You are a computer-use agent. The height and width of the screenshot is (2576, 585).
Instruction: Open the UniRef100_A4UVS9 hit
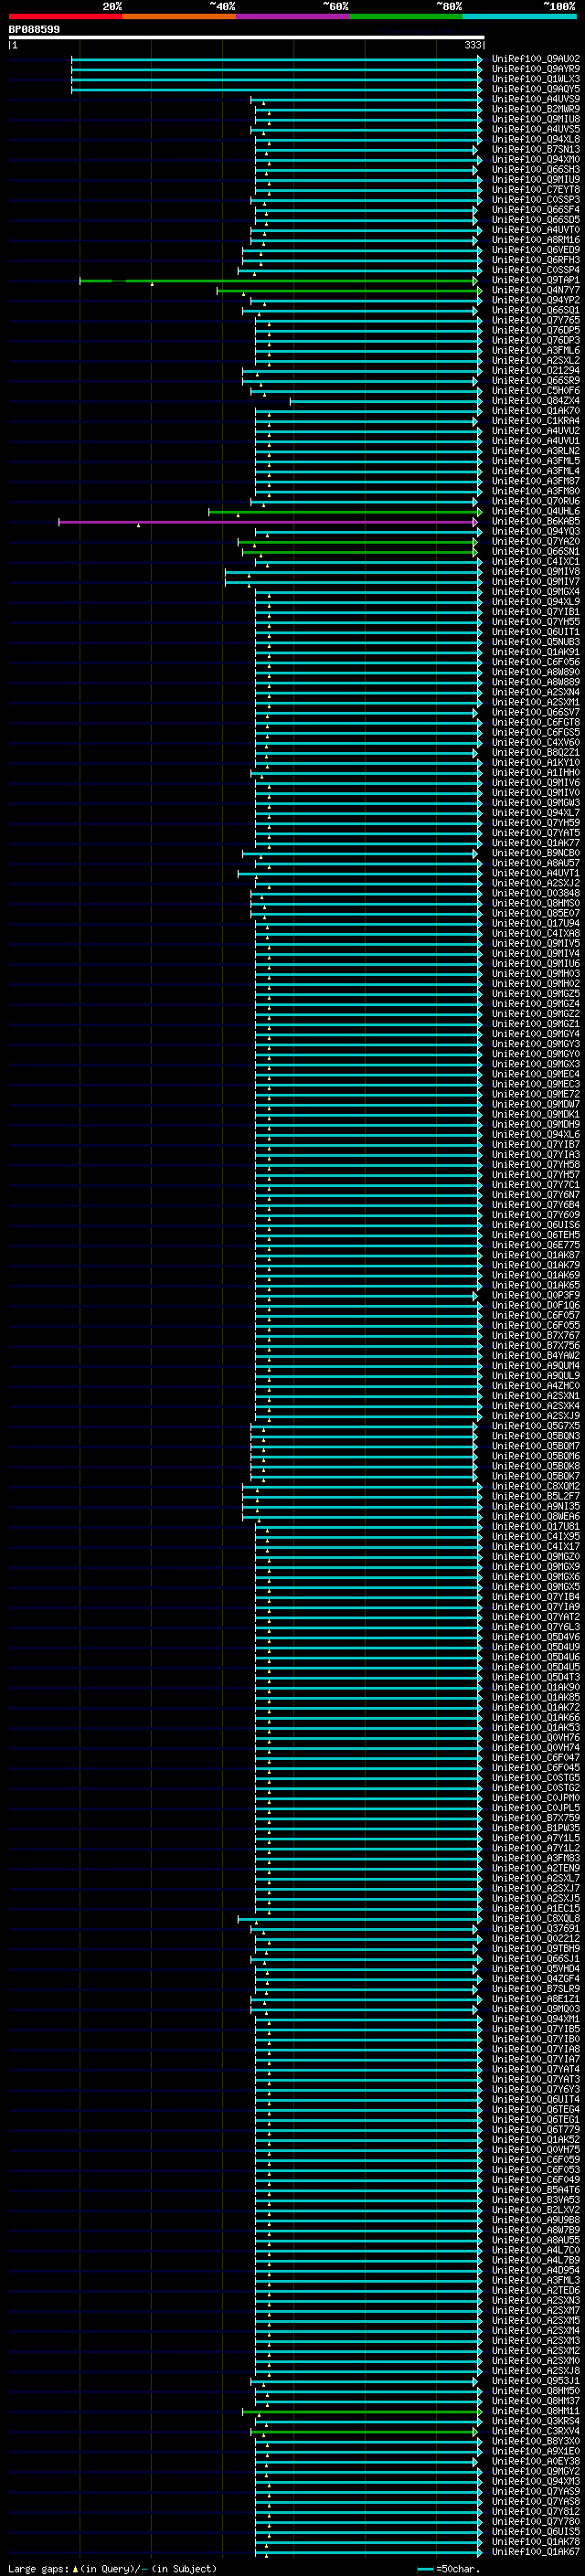536,99
